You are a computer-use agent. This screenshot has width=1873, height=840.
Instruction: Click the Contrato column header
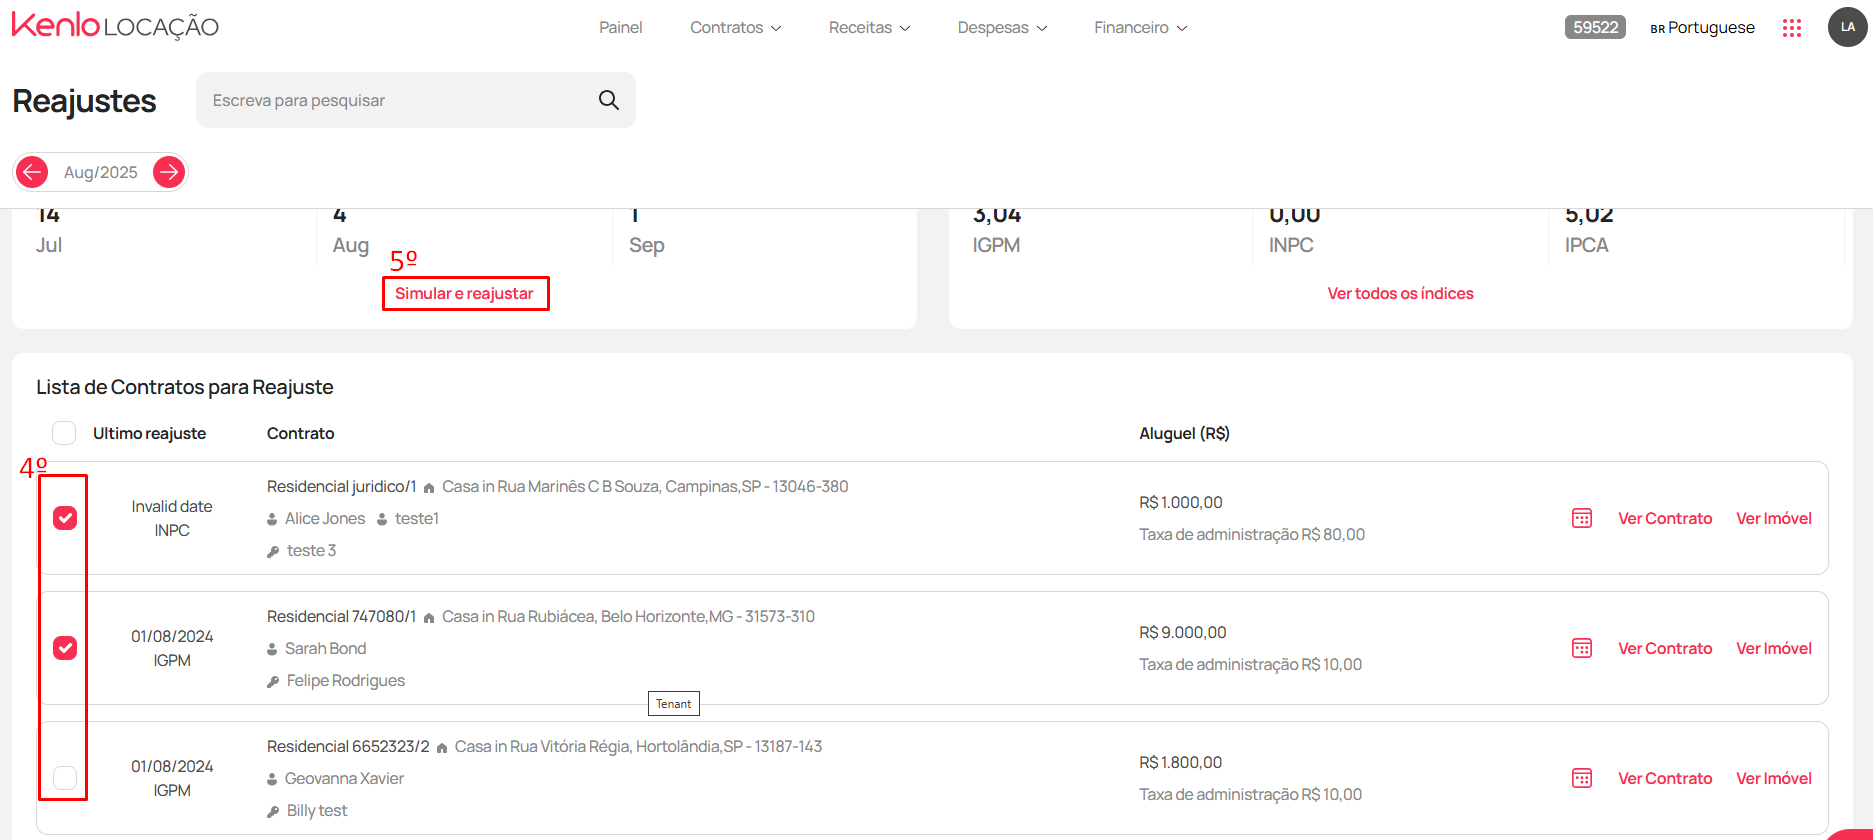click(x=301, y=433)
